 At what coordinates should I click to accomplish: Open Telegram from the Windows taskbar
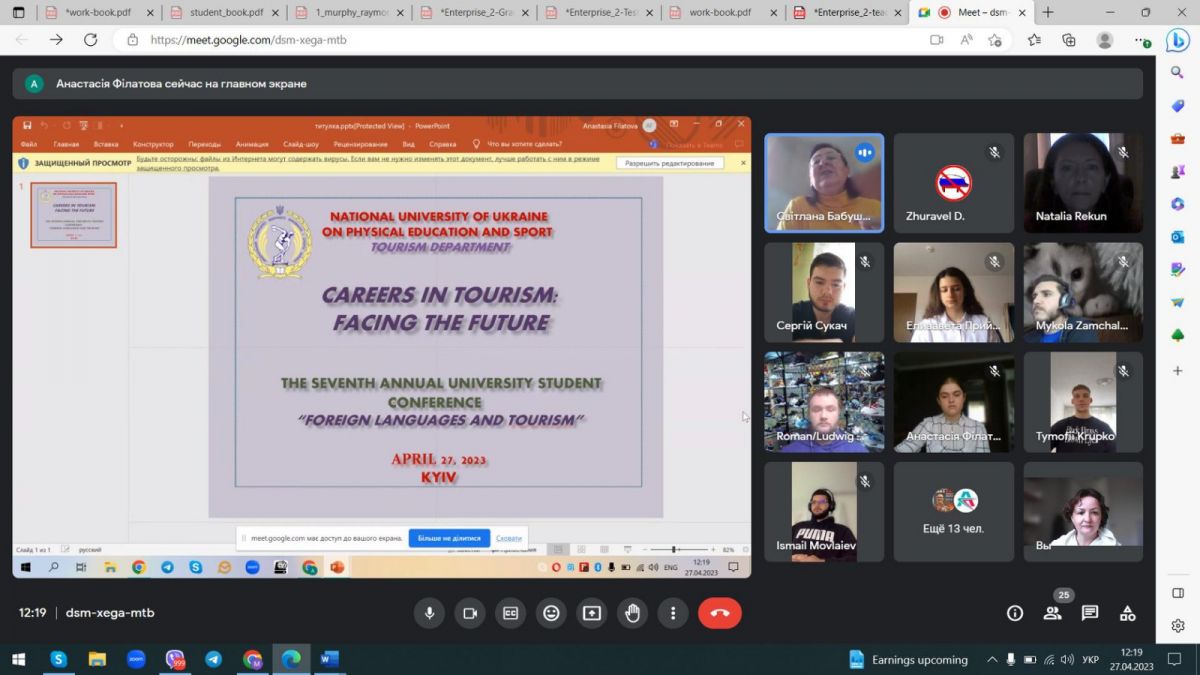coord(213,660)
